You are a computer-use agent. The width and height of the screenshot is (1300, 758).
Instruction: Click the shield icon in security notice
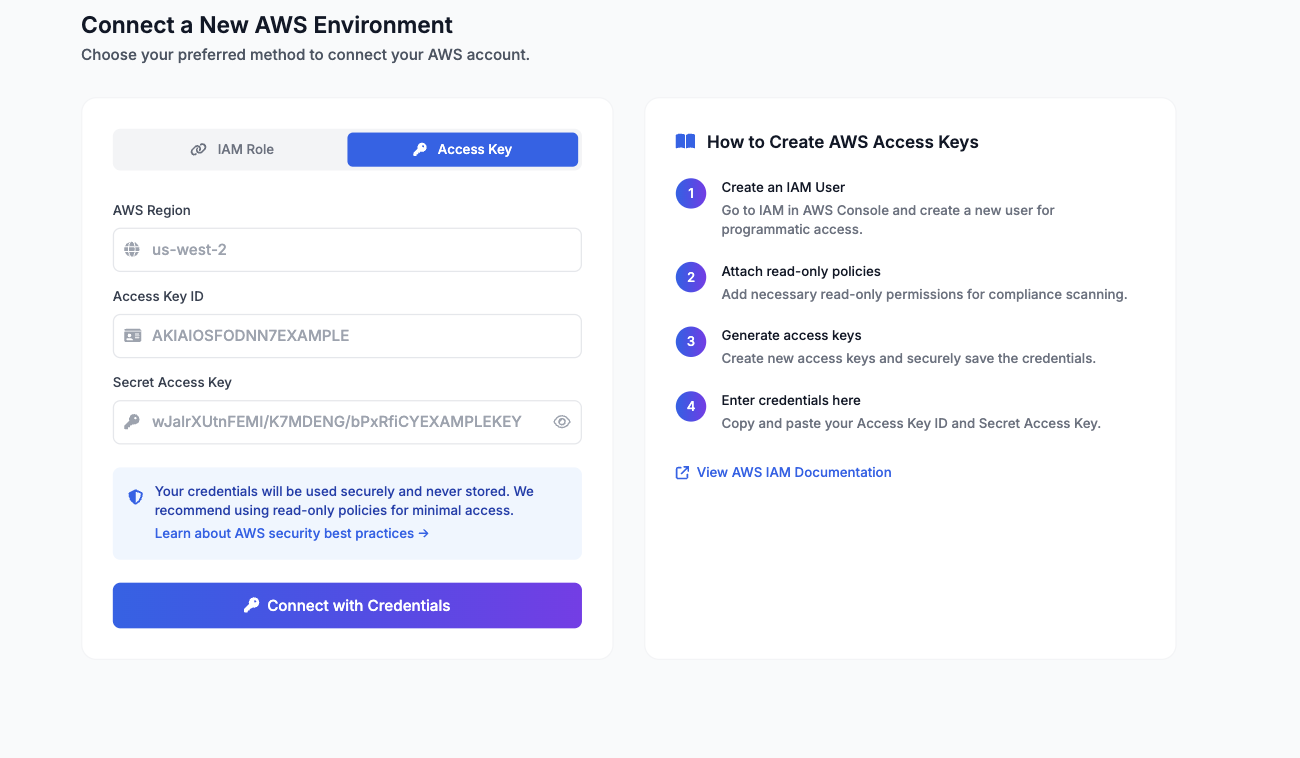coord(136,497)
